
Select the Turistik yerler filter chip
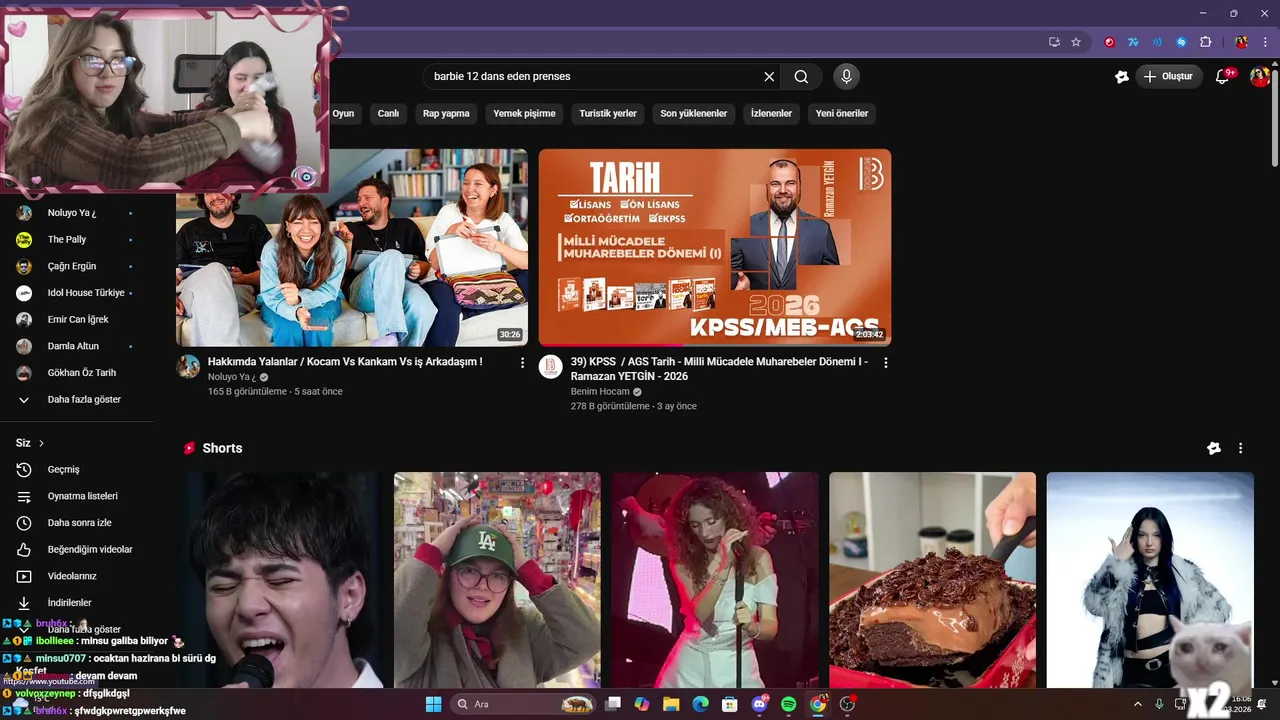coord(608,113)
